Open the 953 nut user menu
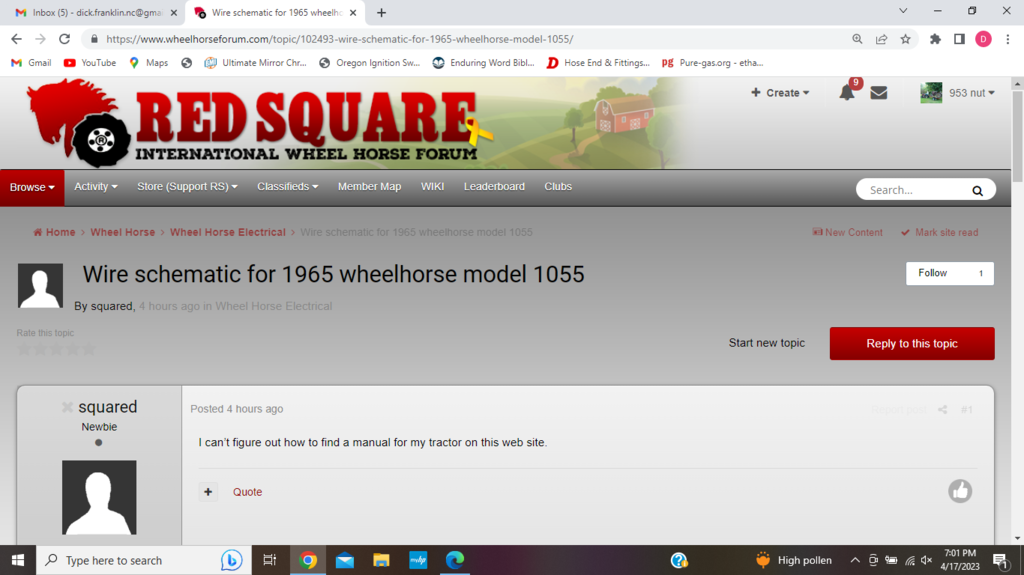 (957, 93)
